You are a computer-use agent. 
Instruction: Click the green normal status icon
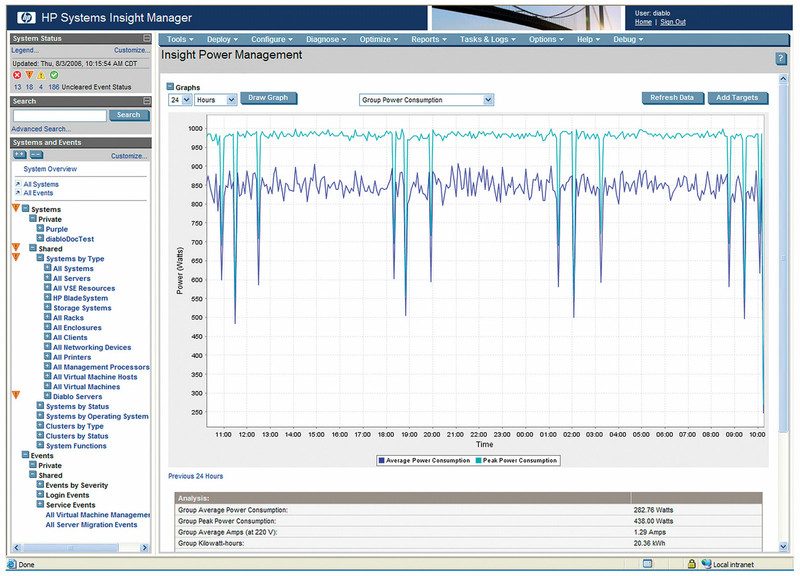click(54, 74)
